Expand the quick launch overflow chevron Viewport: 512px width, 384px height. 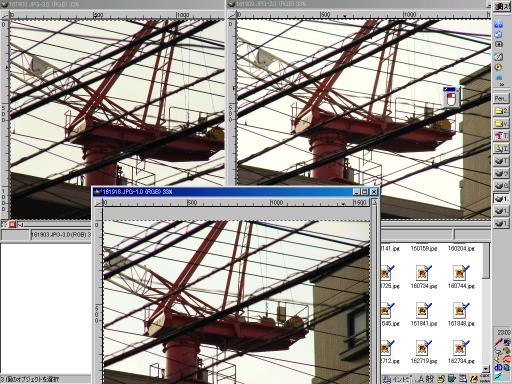click(501, 85)
